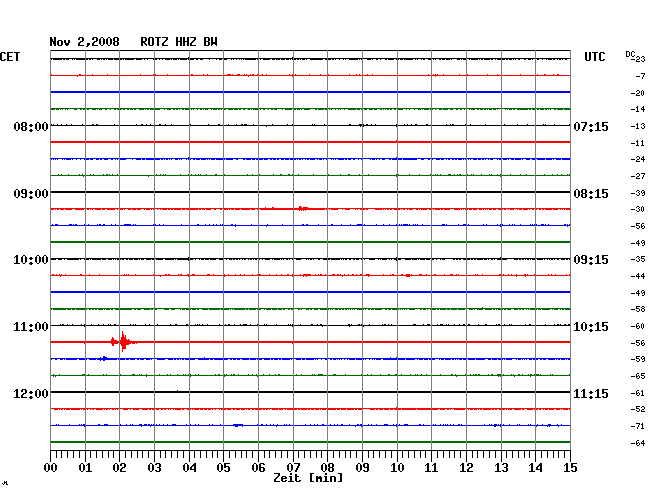
Task: Click the '09:00' CET time label
Action: click(x=31, y=194)
